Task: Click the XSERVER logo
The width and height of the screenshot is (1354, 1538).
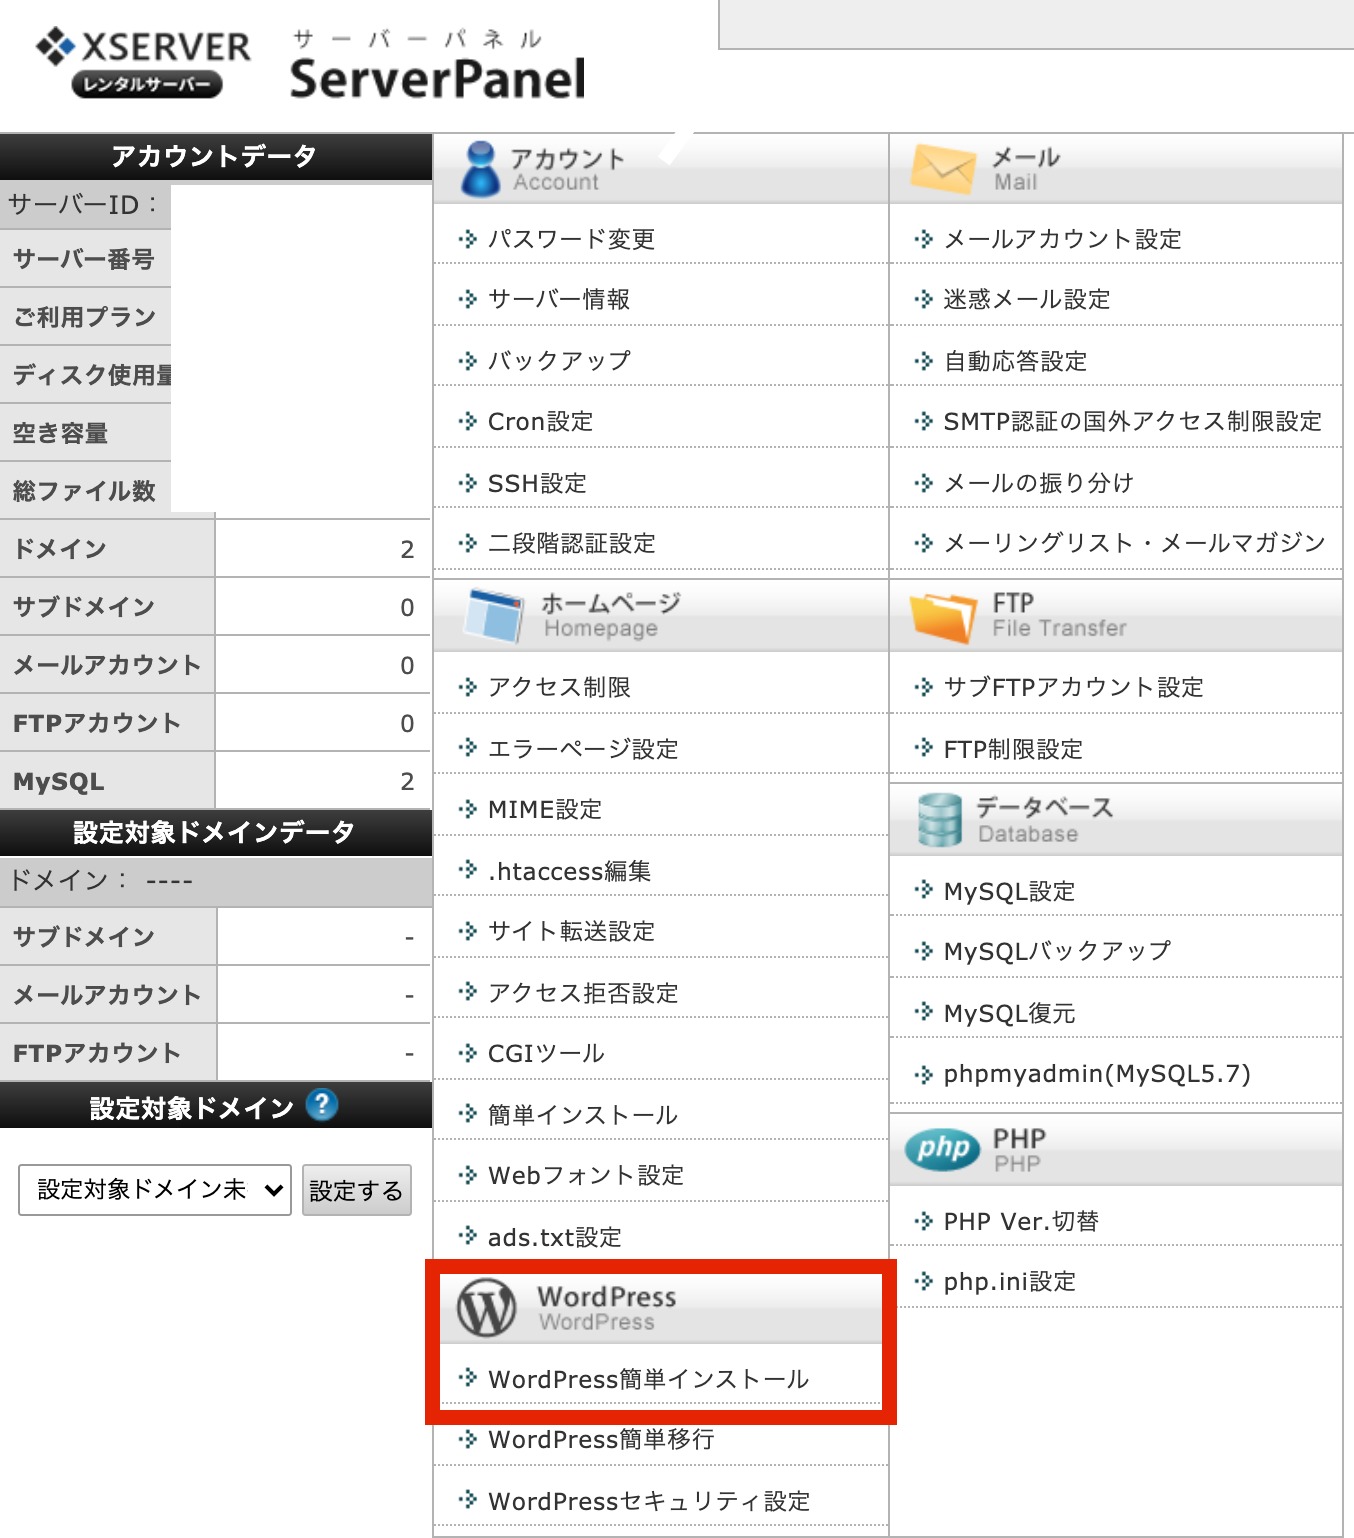Action: pyautogui.click(x=143, y=62)
